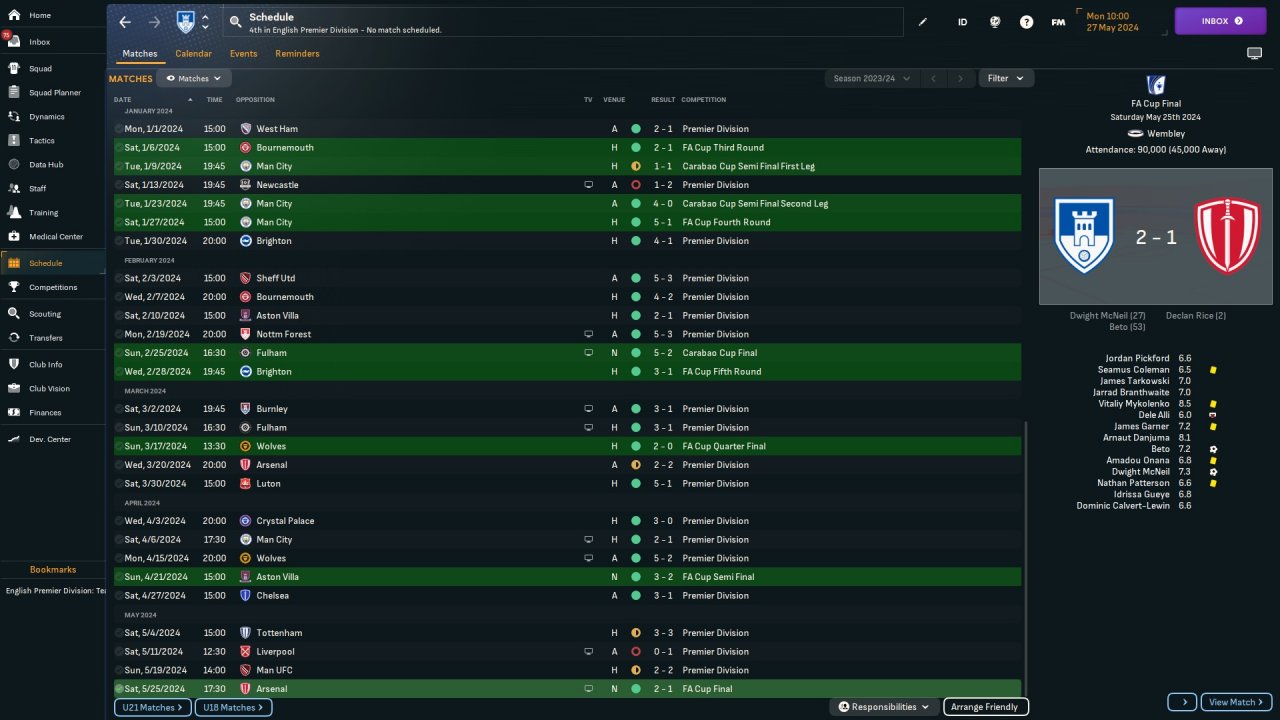Open the Scouting section
The height and width of the screenshot is (720, 1280).
(44, 313)
